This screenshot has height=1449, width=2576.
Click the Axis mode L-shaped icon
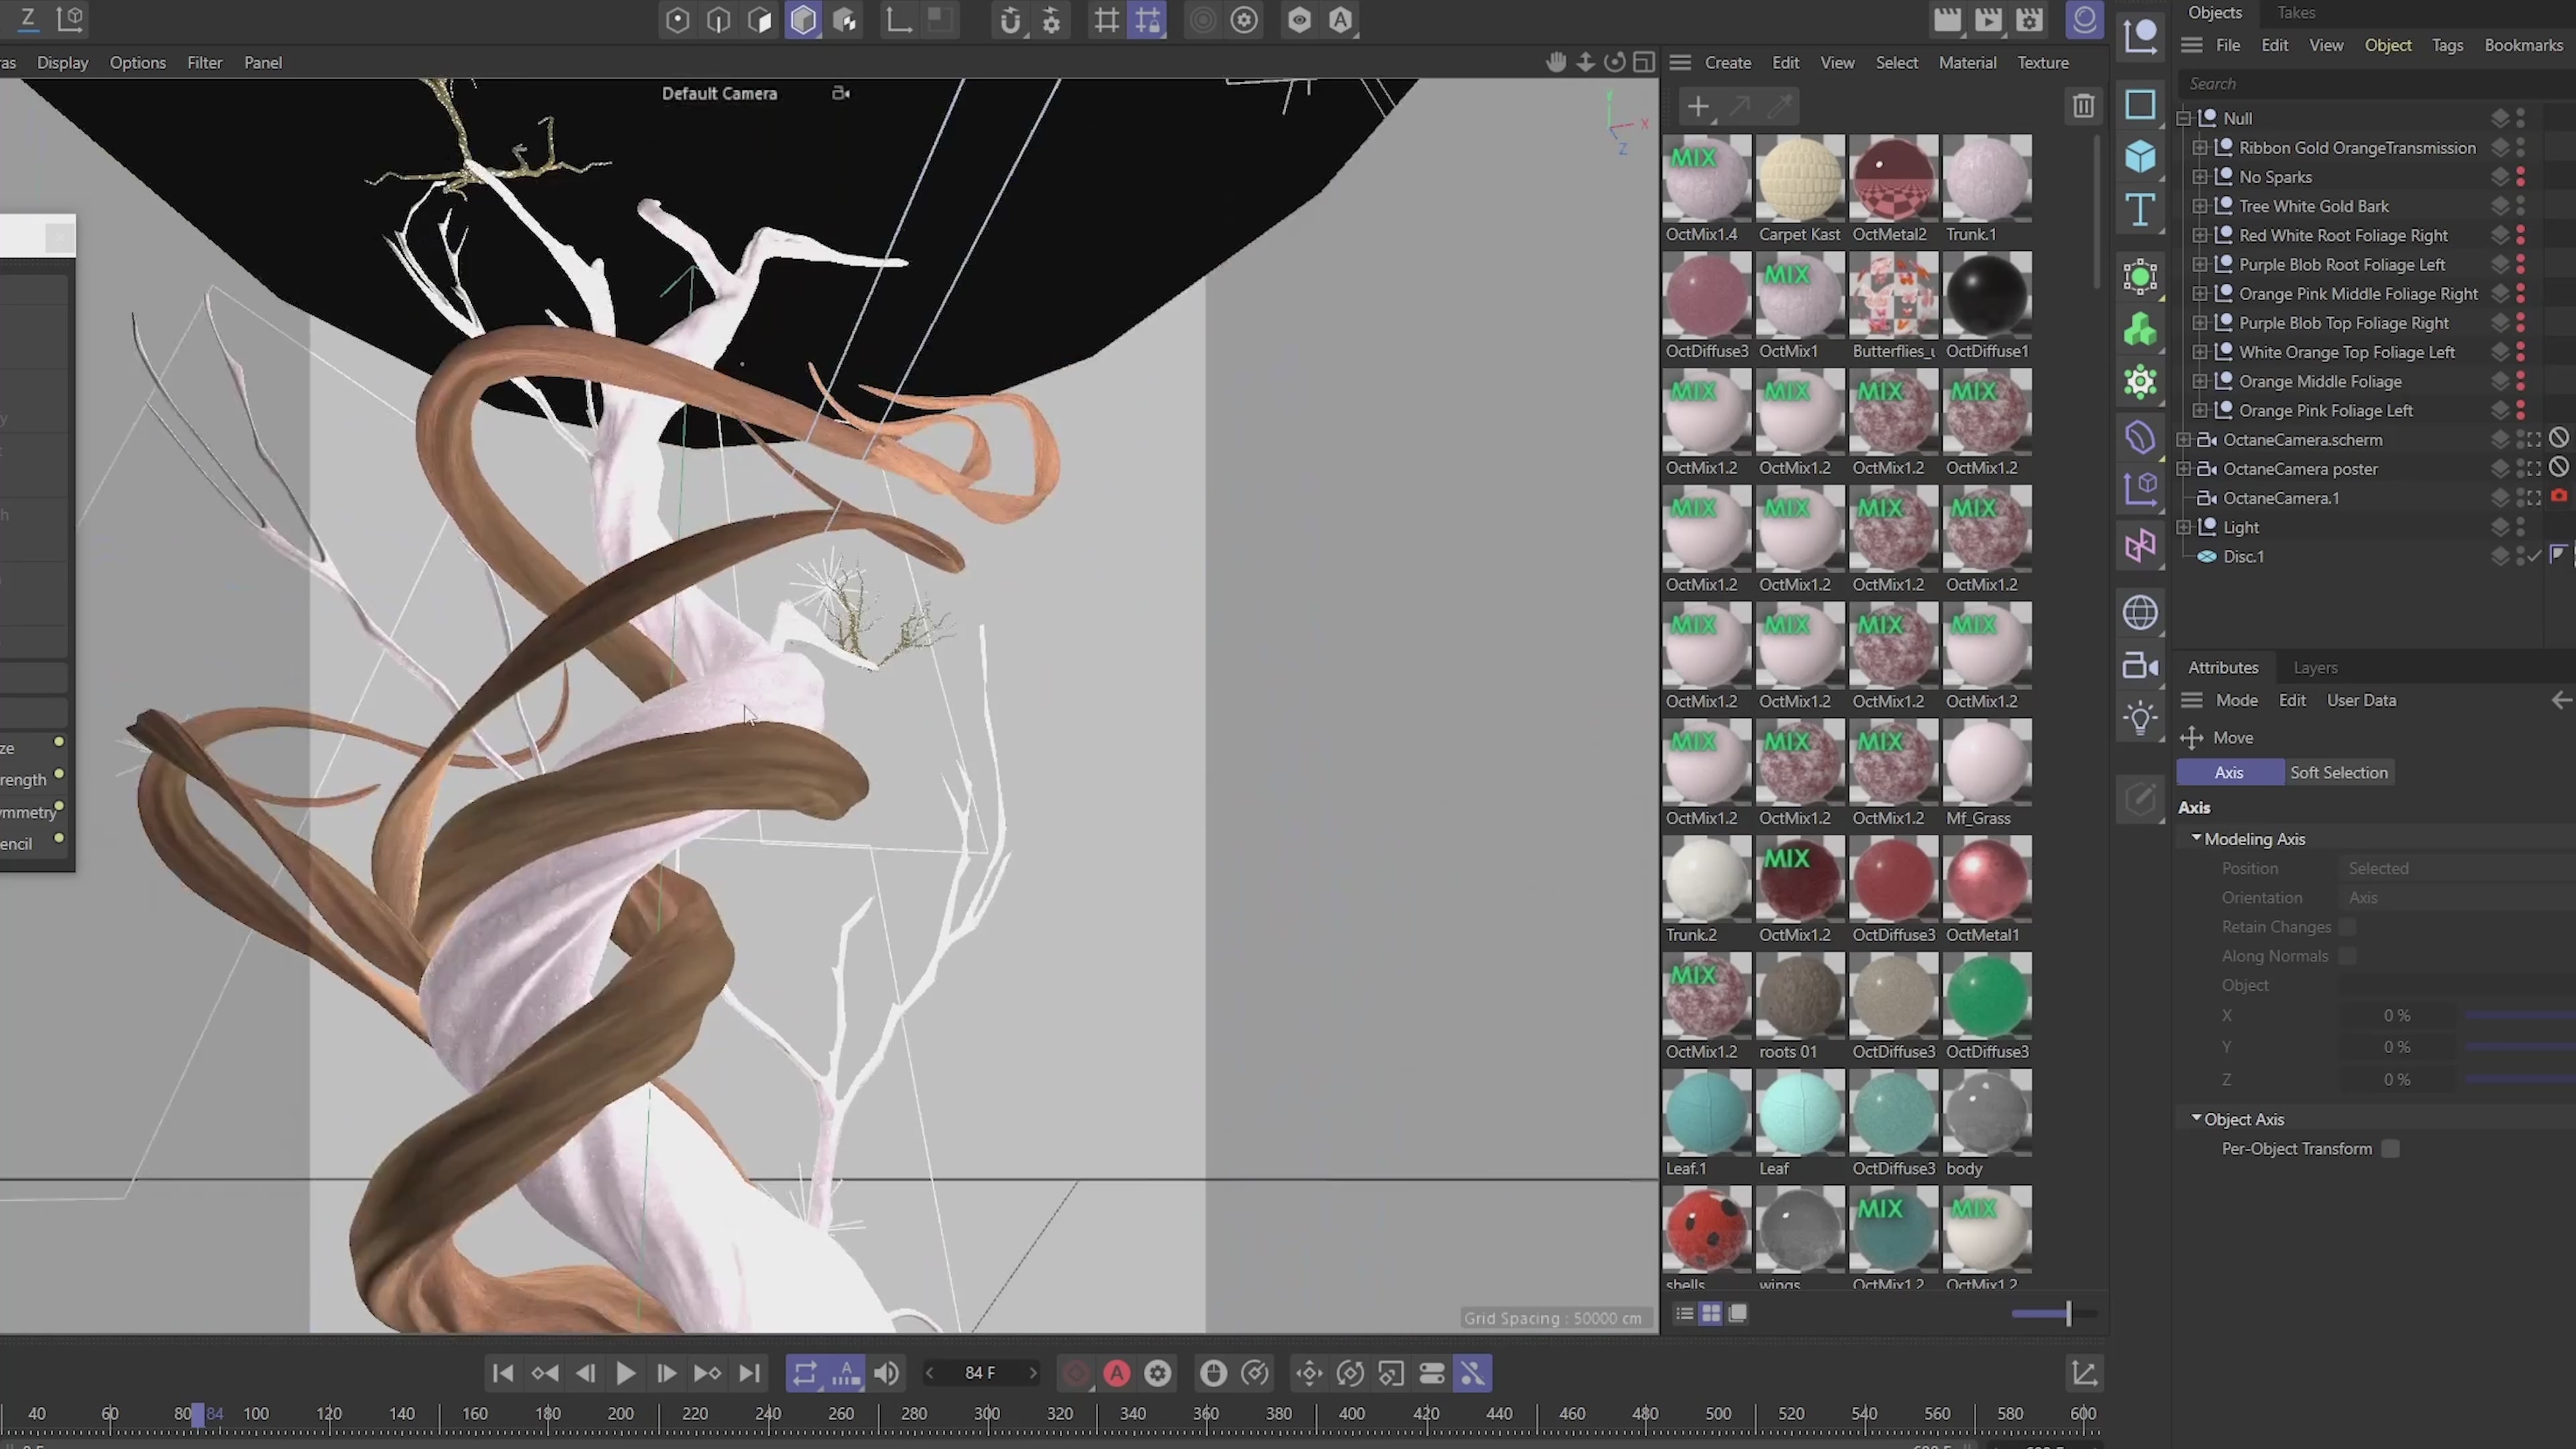point(898,20)
